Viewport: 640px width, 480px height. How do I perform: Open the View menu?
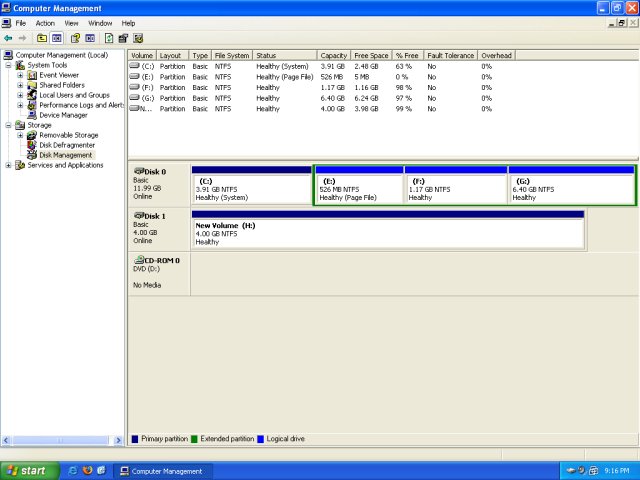pyautogui.click(x=71, y=23)
